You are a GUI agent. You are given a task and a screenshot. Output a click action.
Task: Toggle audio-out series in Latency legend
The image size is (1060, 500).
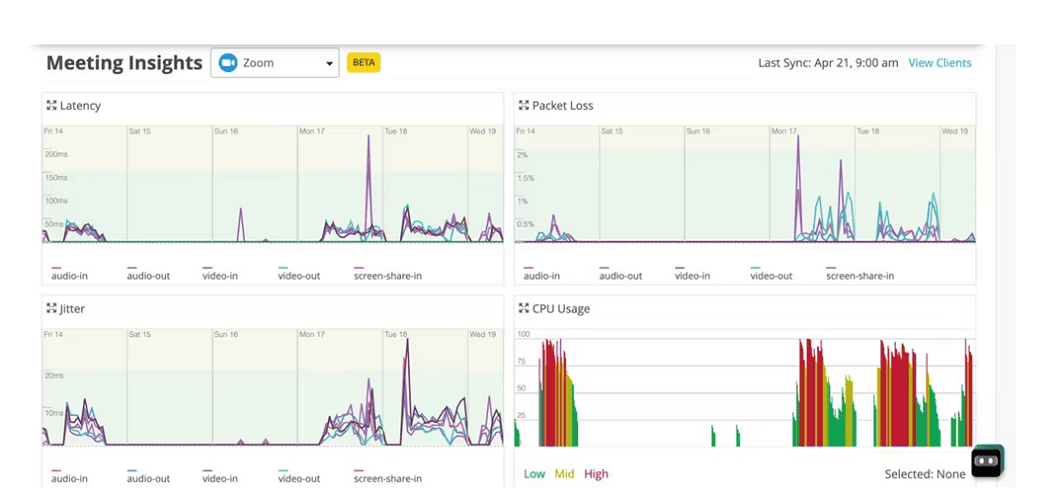[x=148, y=275]
